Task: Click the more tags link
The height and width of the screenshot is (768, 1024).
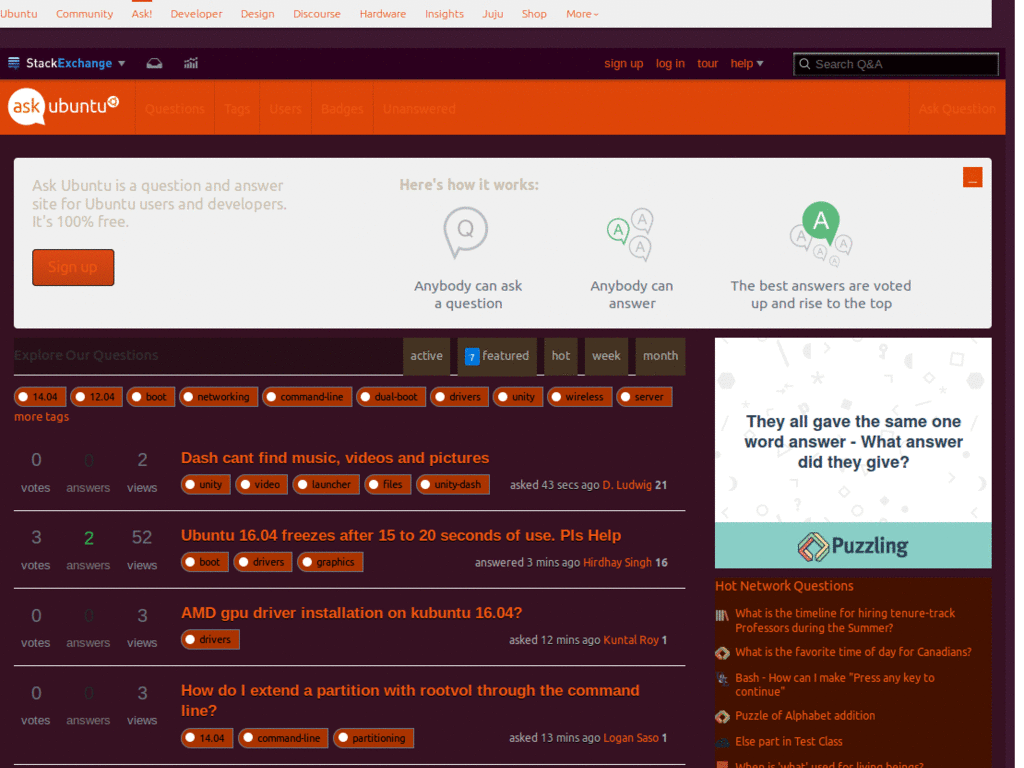Action: pyautogui.click(x=41, y=417)
